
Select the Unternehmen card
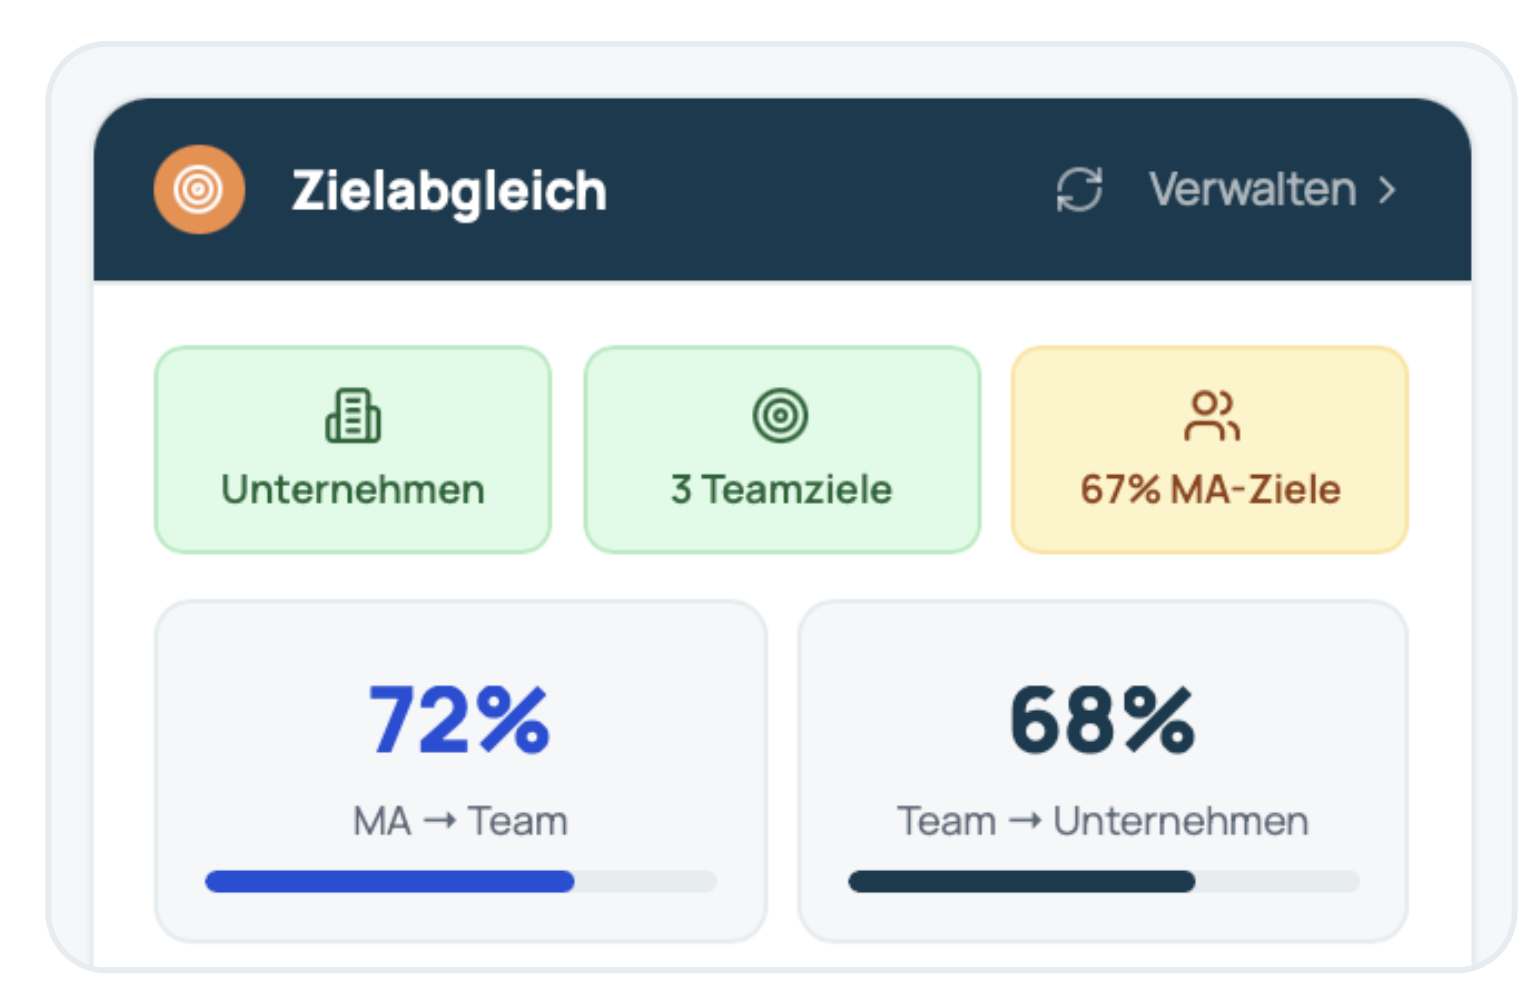[x=353, y=450]
